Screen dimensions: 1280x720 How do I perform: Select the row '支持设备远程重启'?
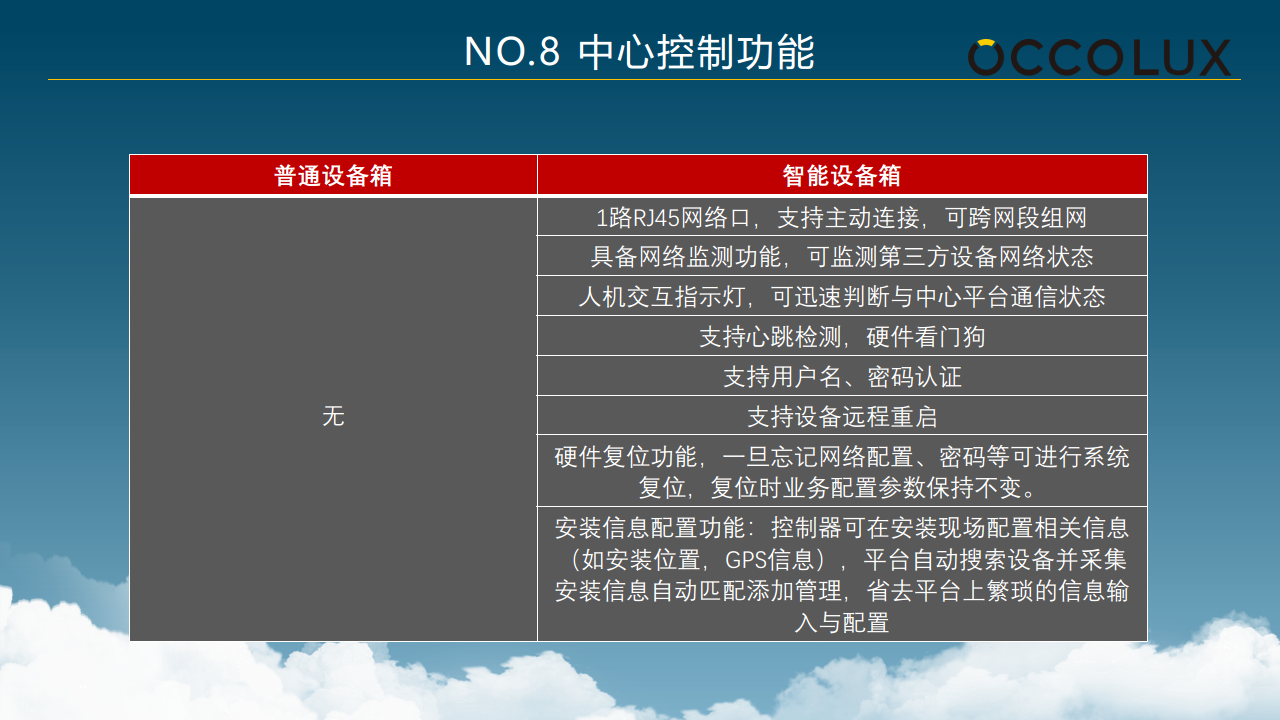[842, 415]
